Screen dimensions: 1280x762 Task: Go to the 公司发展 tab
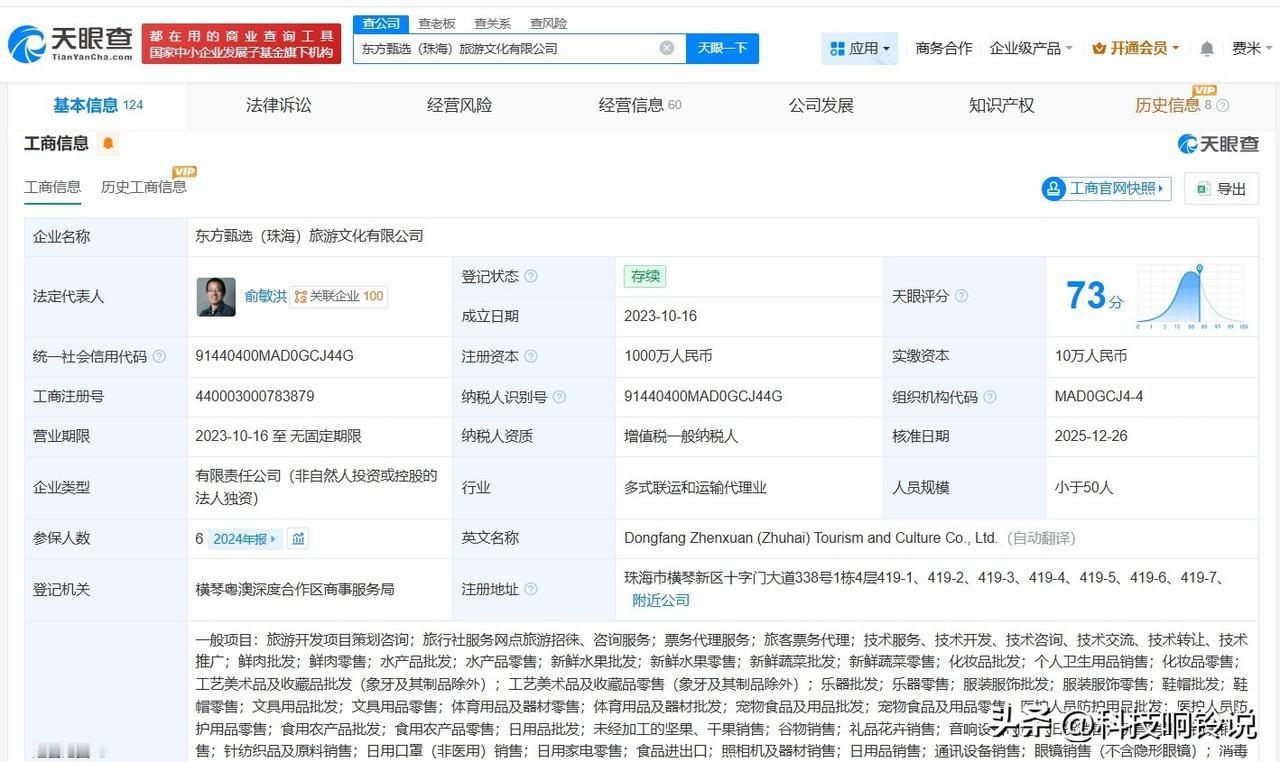tap(821, 106)
